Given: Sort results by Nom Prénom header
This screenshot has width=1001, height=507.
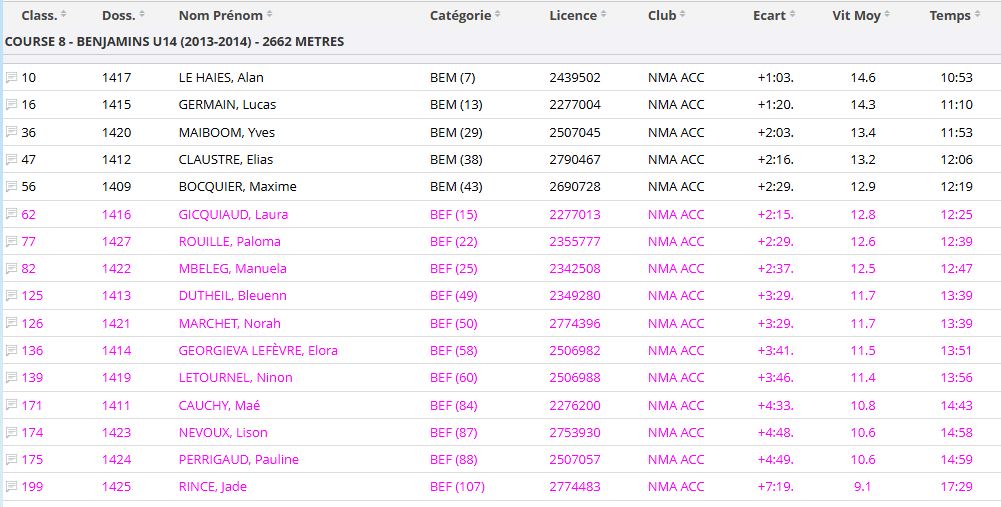Looking at the screenshot, I should point(225,15).
